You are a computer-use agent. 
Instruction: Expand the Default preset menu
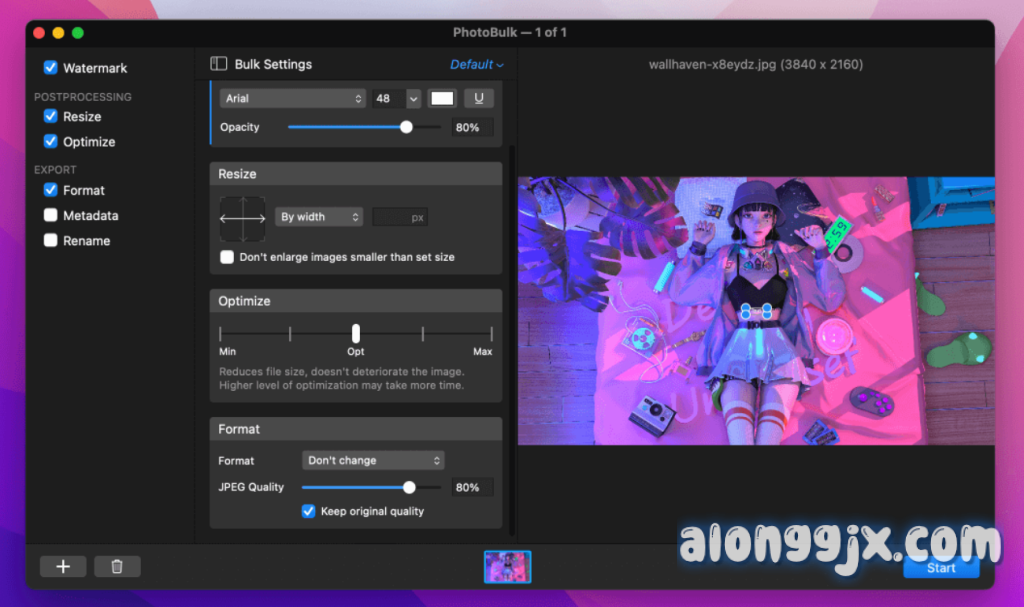(x=476, y=64)
